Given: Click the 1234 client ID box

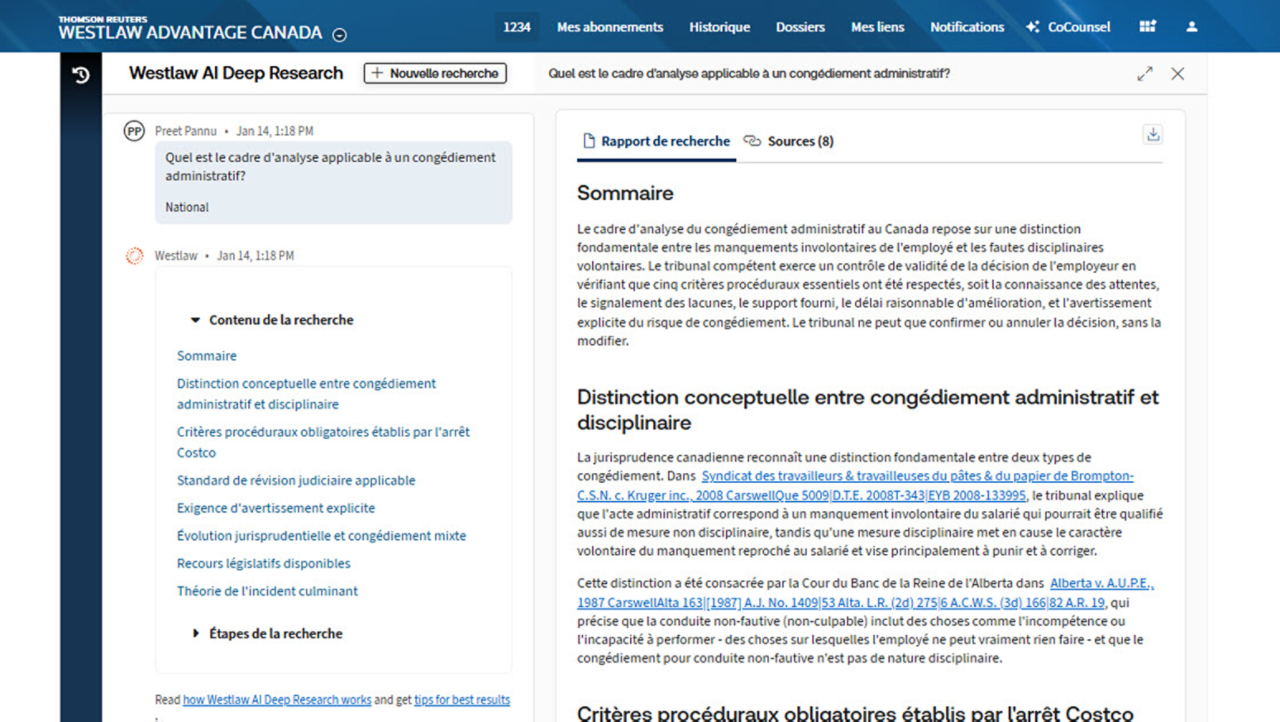Looking at the screenshot, I should click(x=517, y=27).
